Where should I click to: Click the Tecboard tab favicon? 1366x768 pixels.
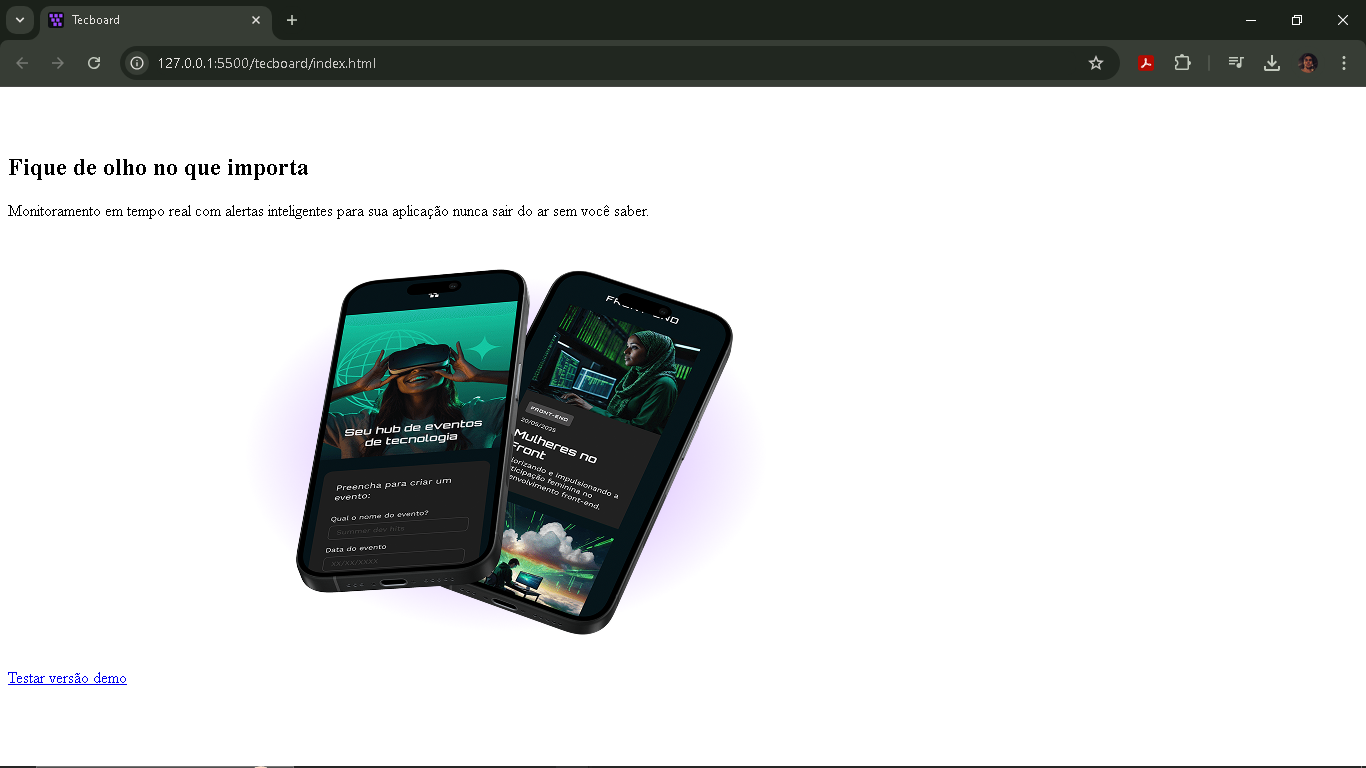click(56, 20)
